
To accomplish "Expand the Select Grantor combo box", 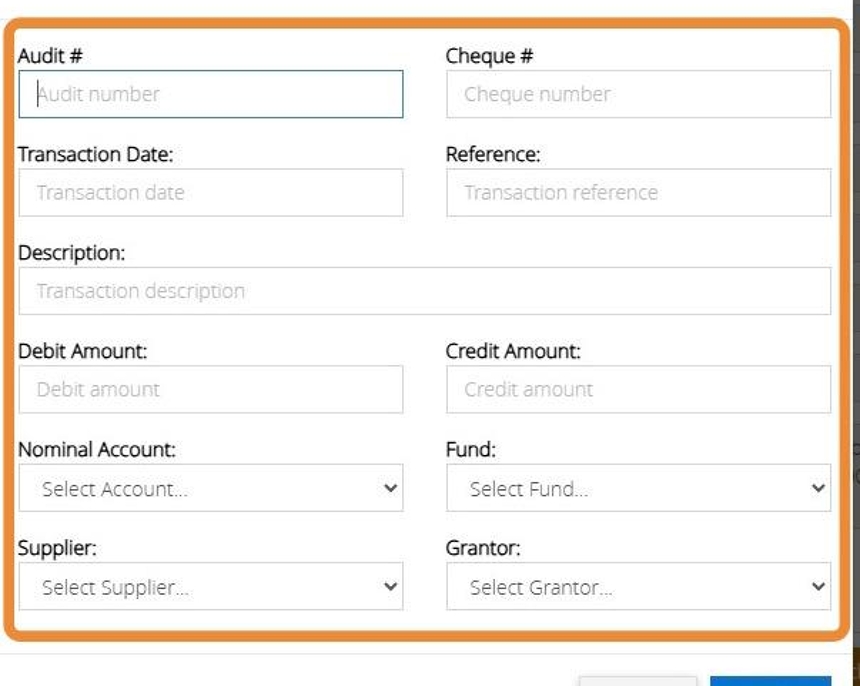I will click(638, 587).
